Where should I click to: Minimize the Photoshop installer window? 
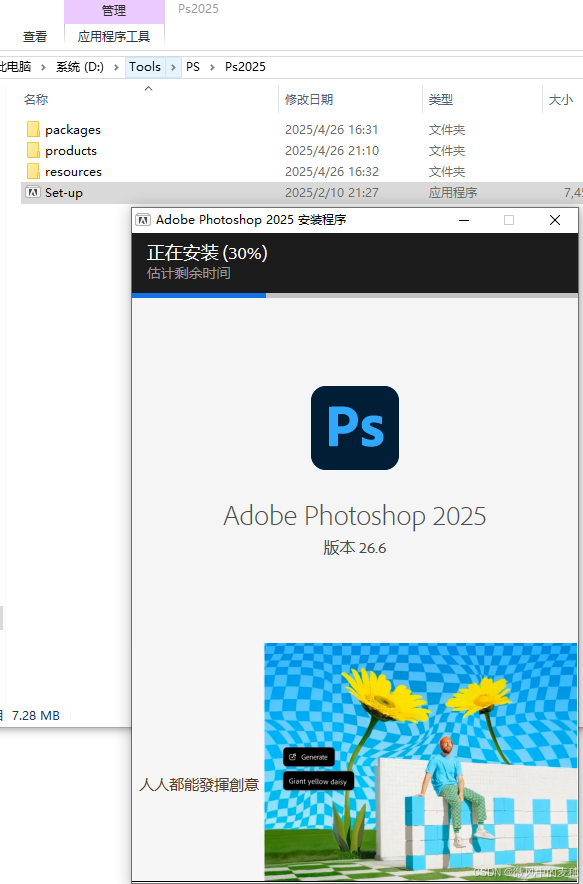point(464,220)
